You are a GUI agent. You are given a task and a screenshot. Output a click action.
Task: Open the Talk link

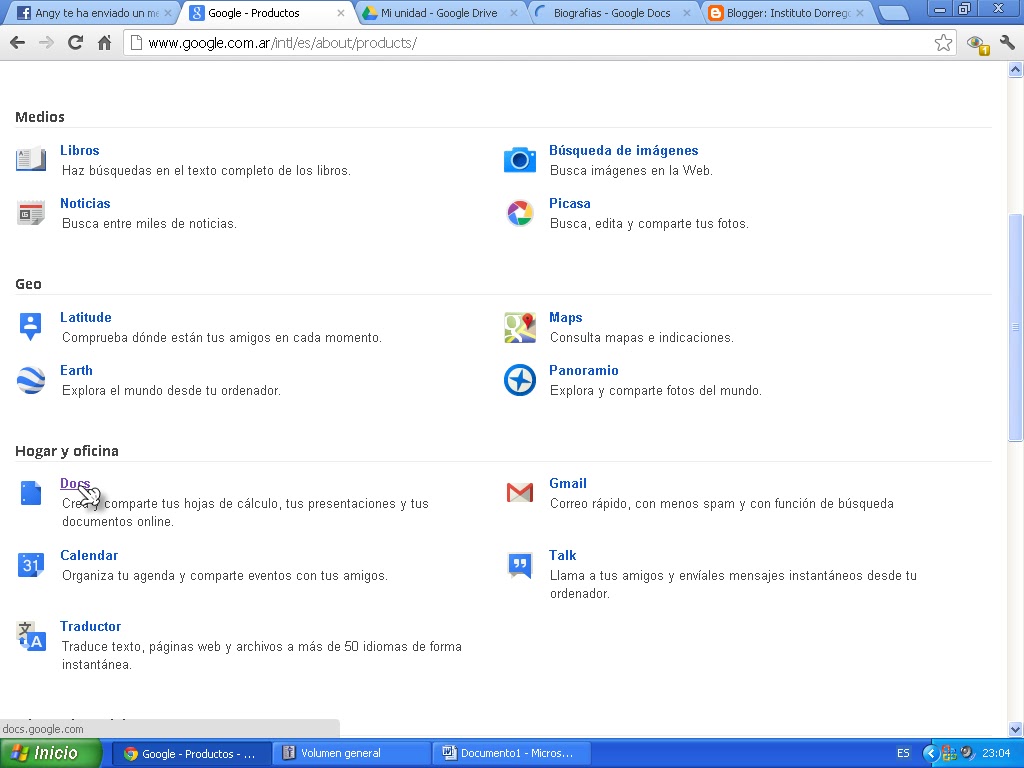point(562,555)
